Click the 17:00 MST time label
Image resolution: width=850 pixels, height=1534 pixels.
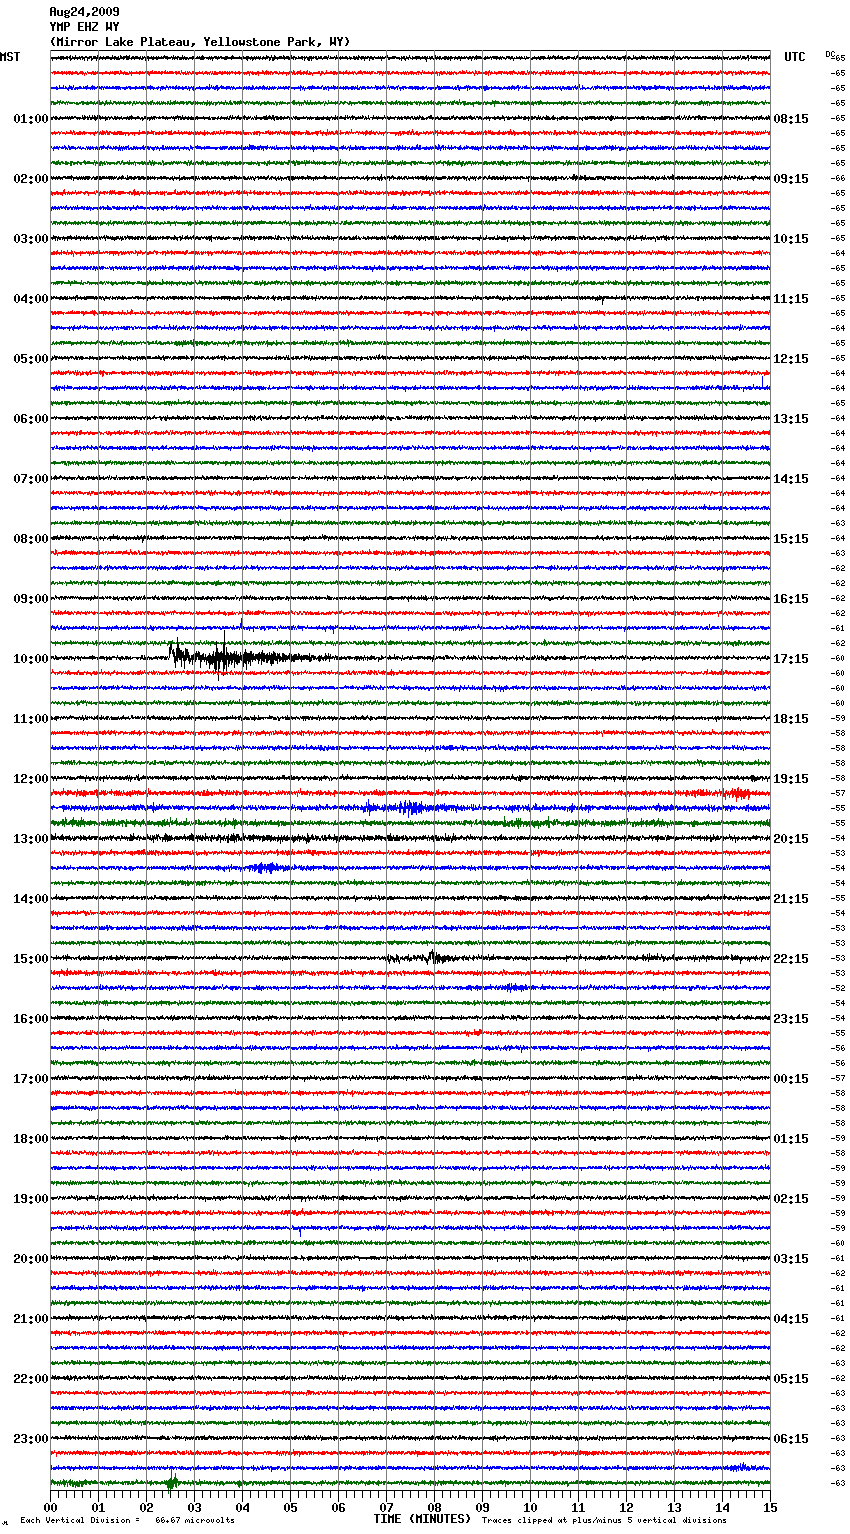pos(31,1079)
